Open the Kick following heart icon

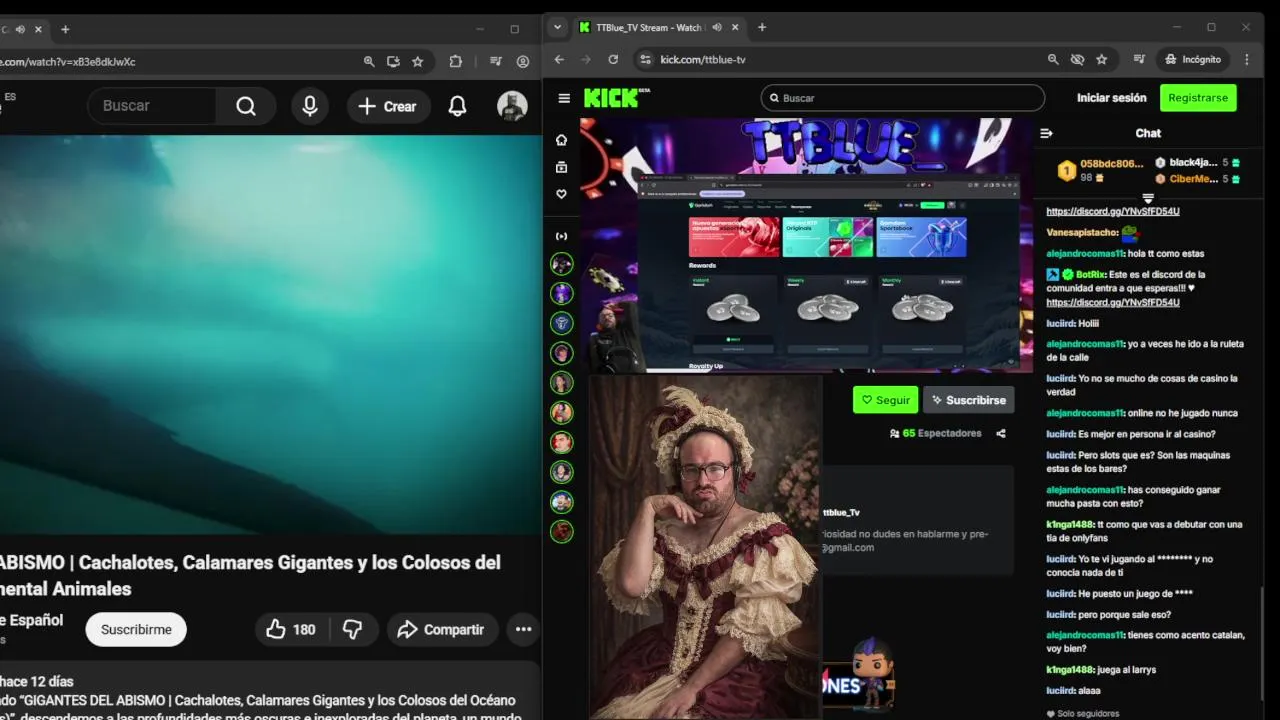coord(561,194)
